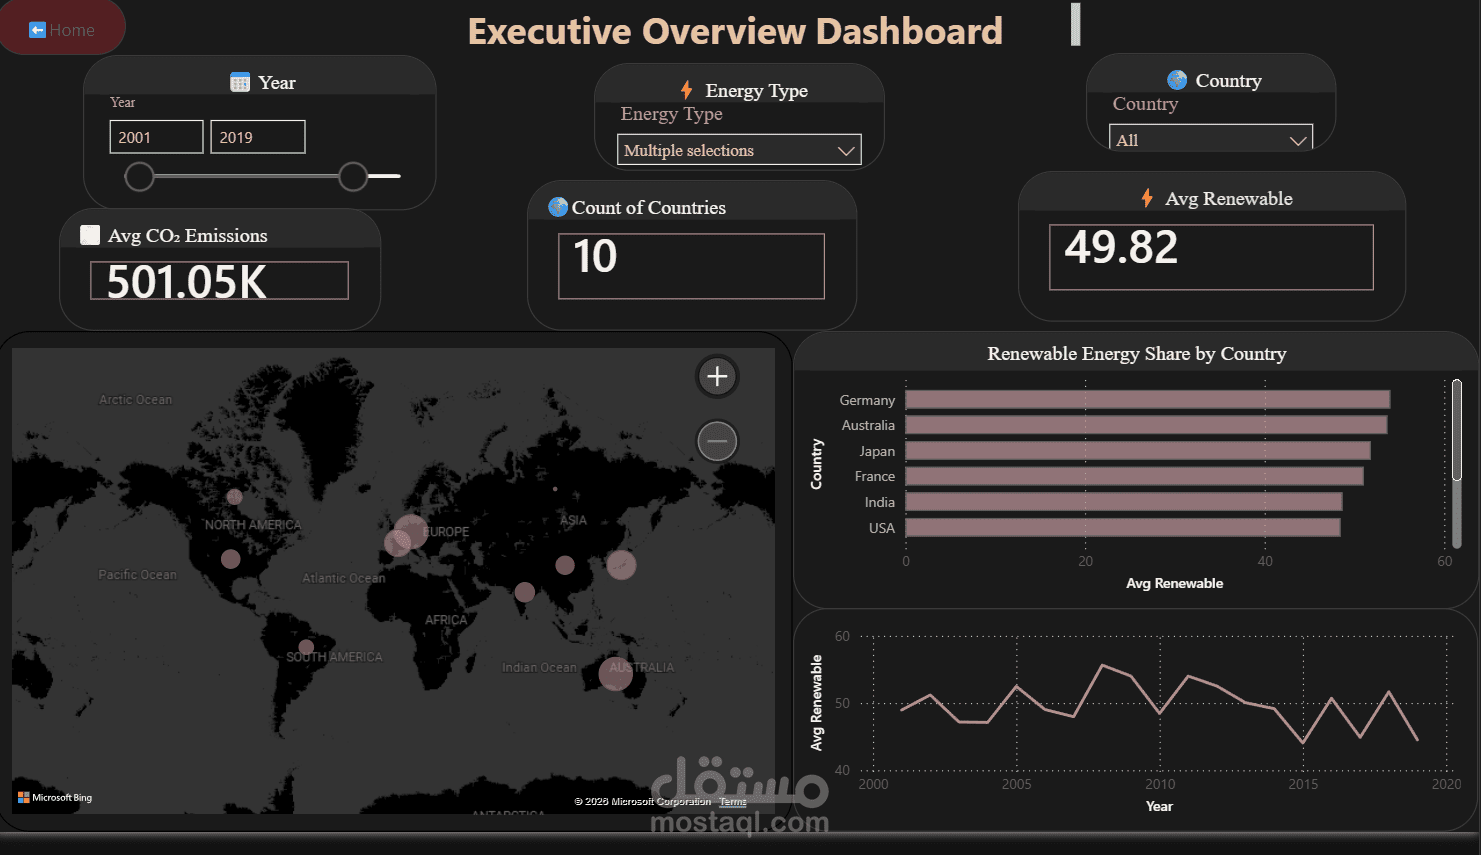The height and width of the screenshot is (855, 1481).
Task: Click the lightning icon beside Avg Renewable
Action: pyautogui.click(x=1147, y=198)
